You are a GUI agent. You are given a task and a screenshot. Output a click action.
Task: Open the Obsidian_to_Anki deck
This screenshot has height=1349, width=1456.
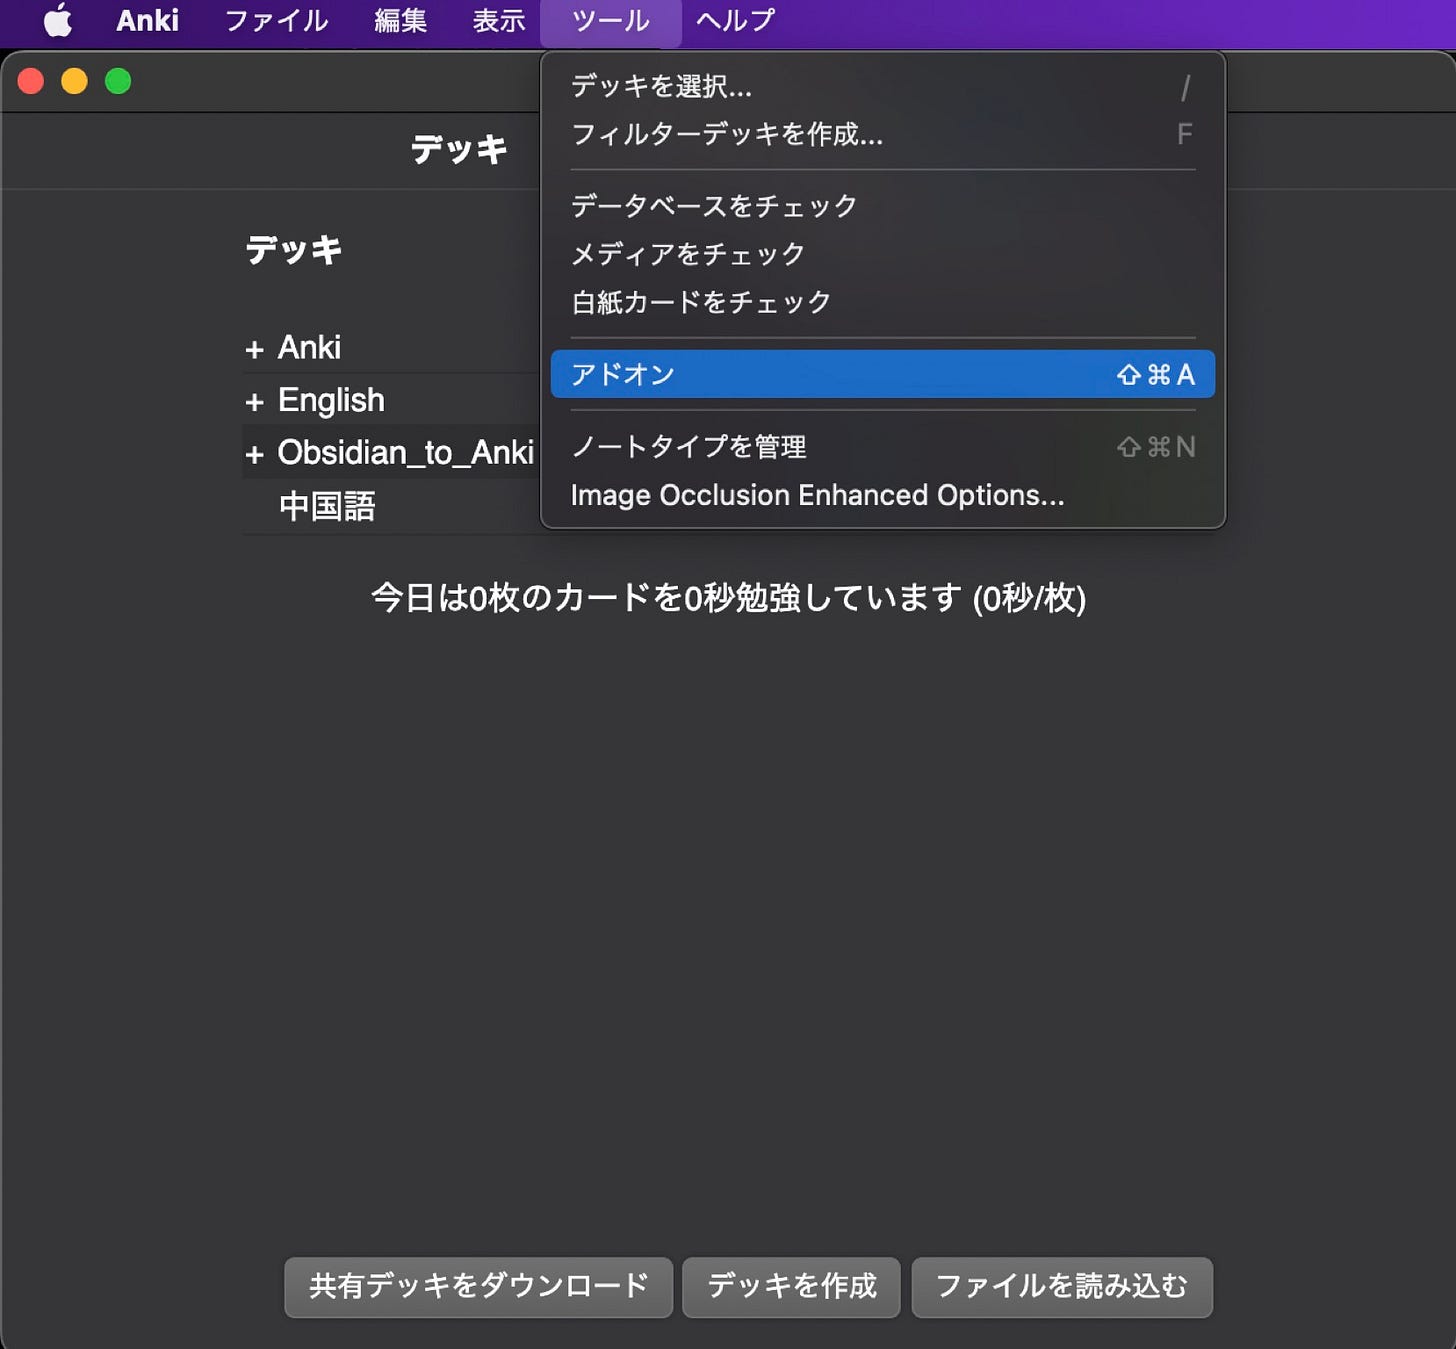405,452
